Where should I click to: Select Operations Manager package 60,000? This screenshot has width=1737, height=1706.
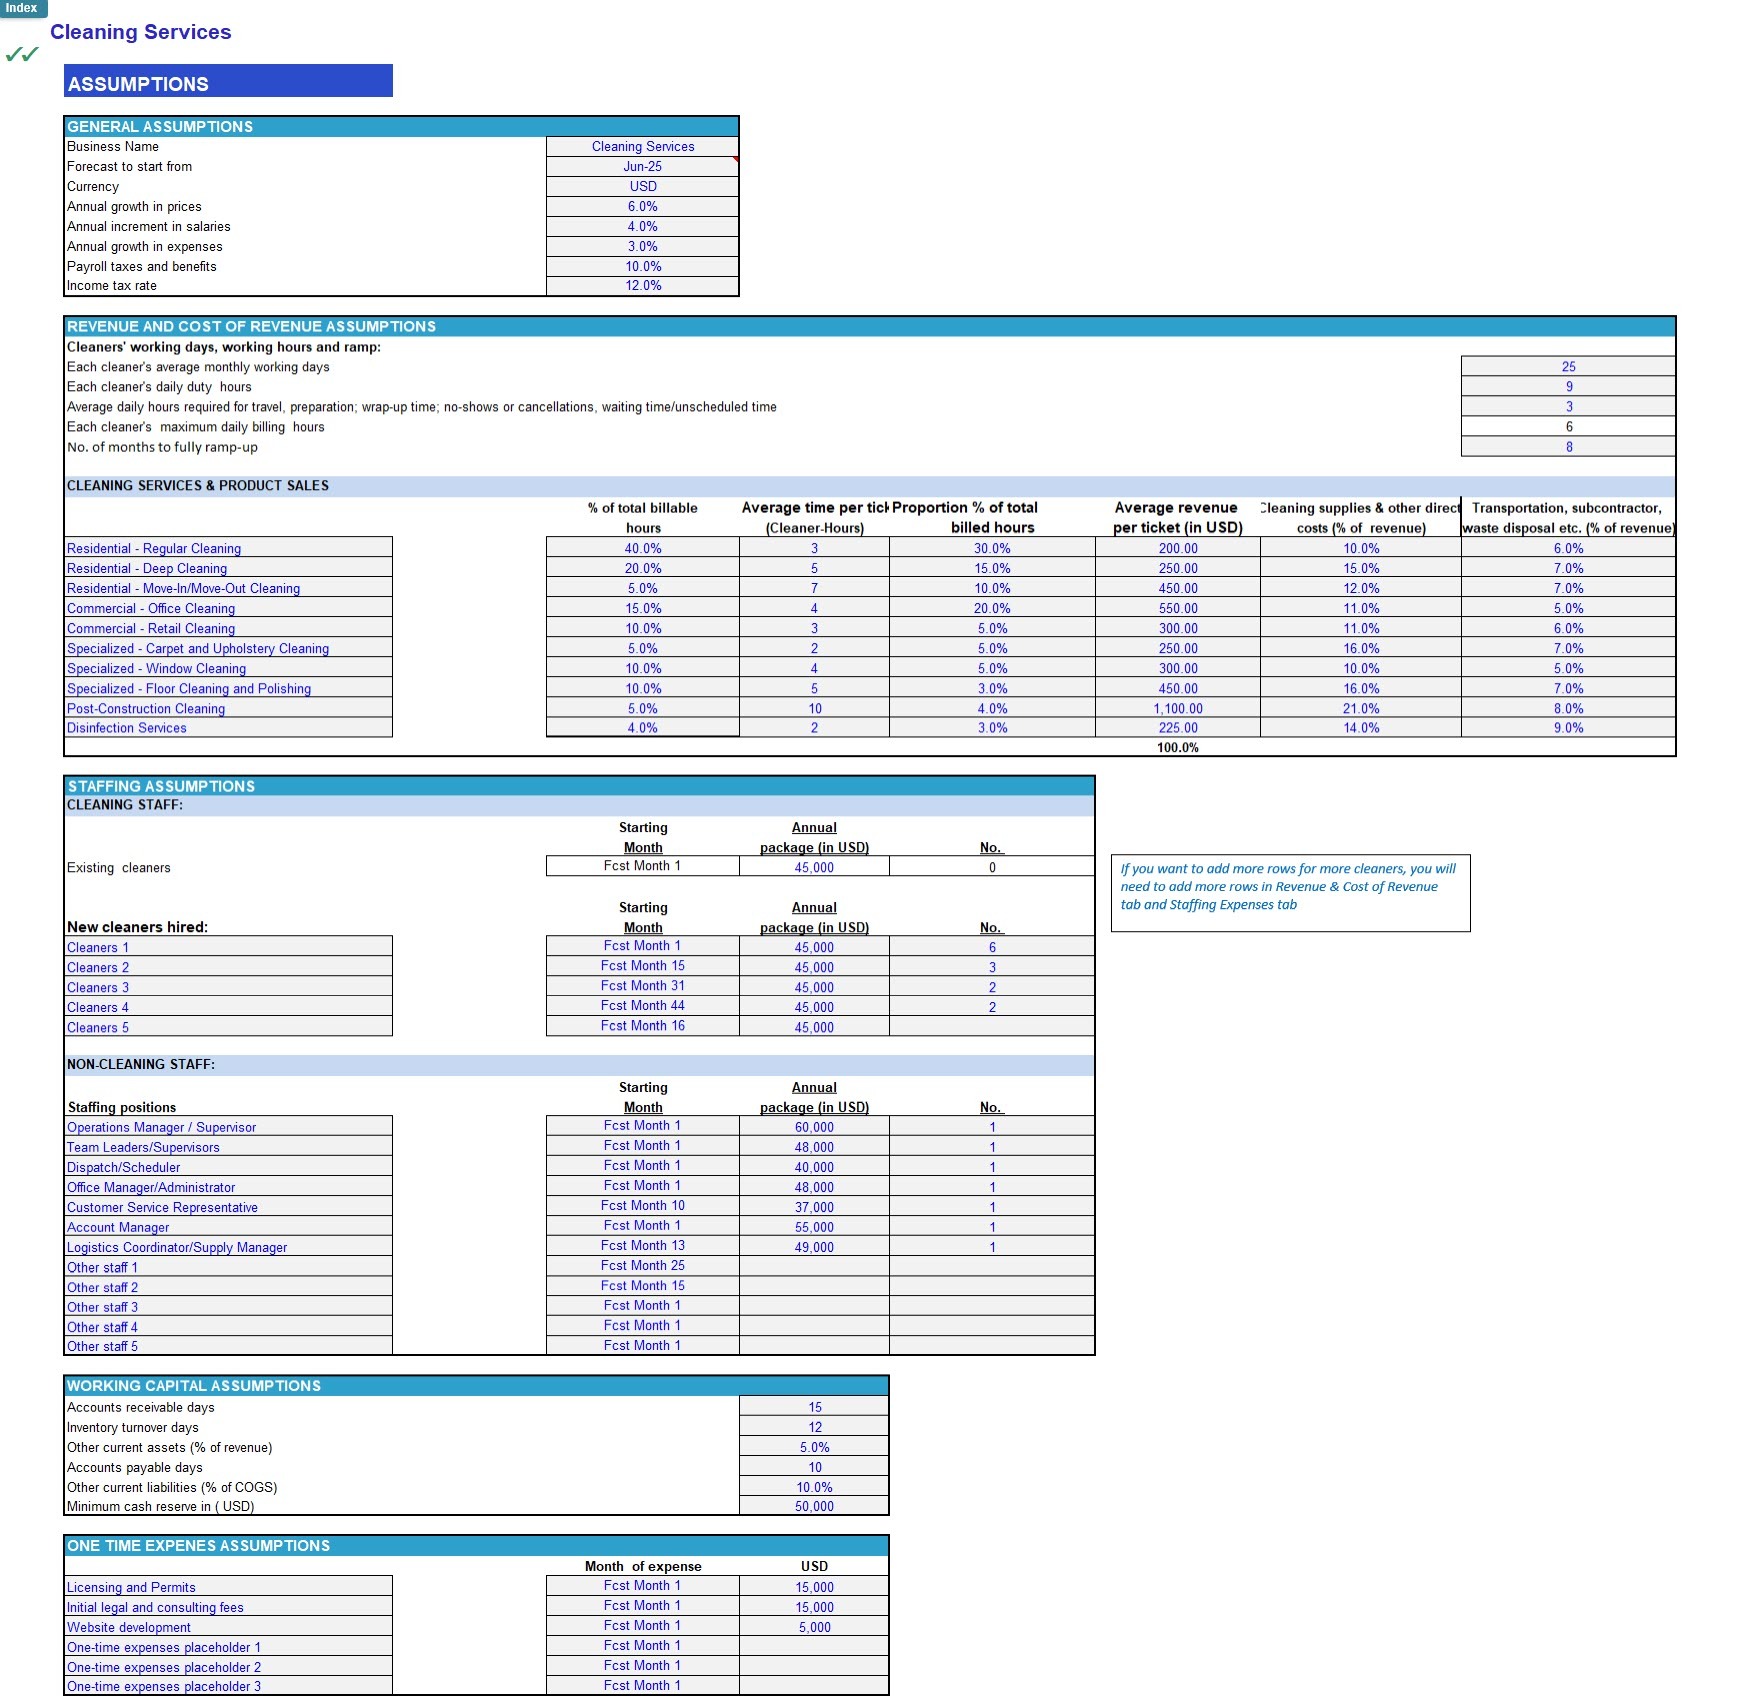point(814,1127)
